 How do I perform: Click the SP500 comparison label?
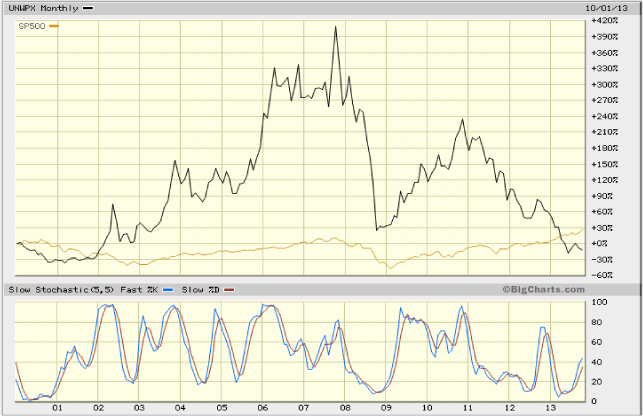coord(32,26)
